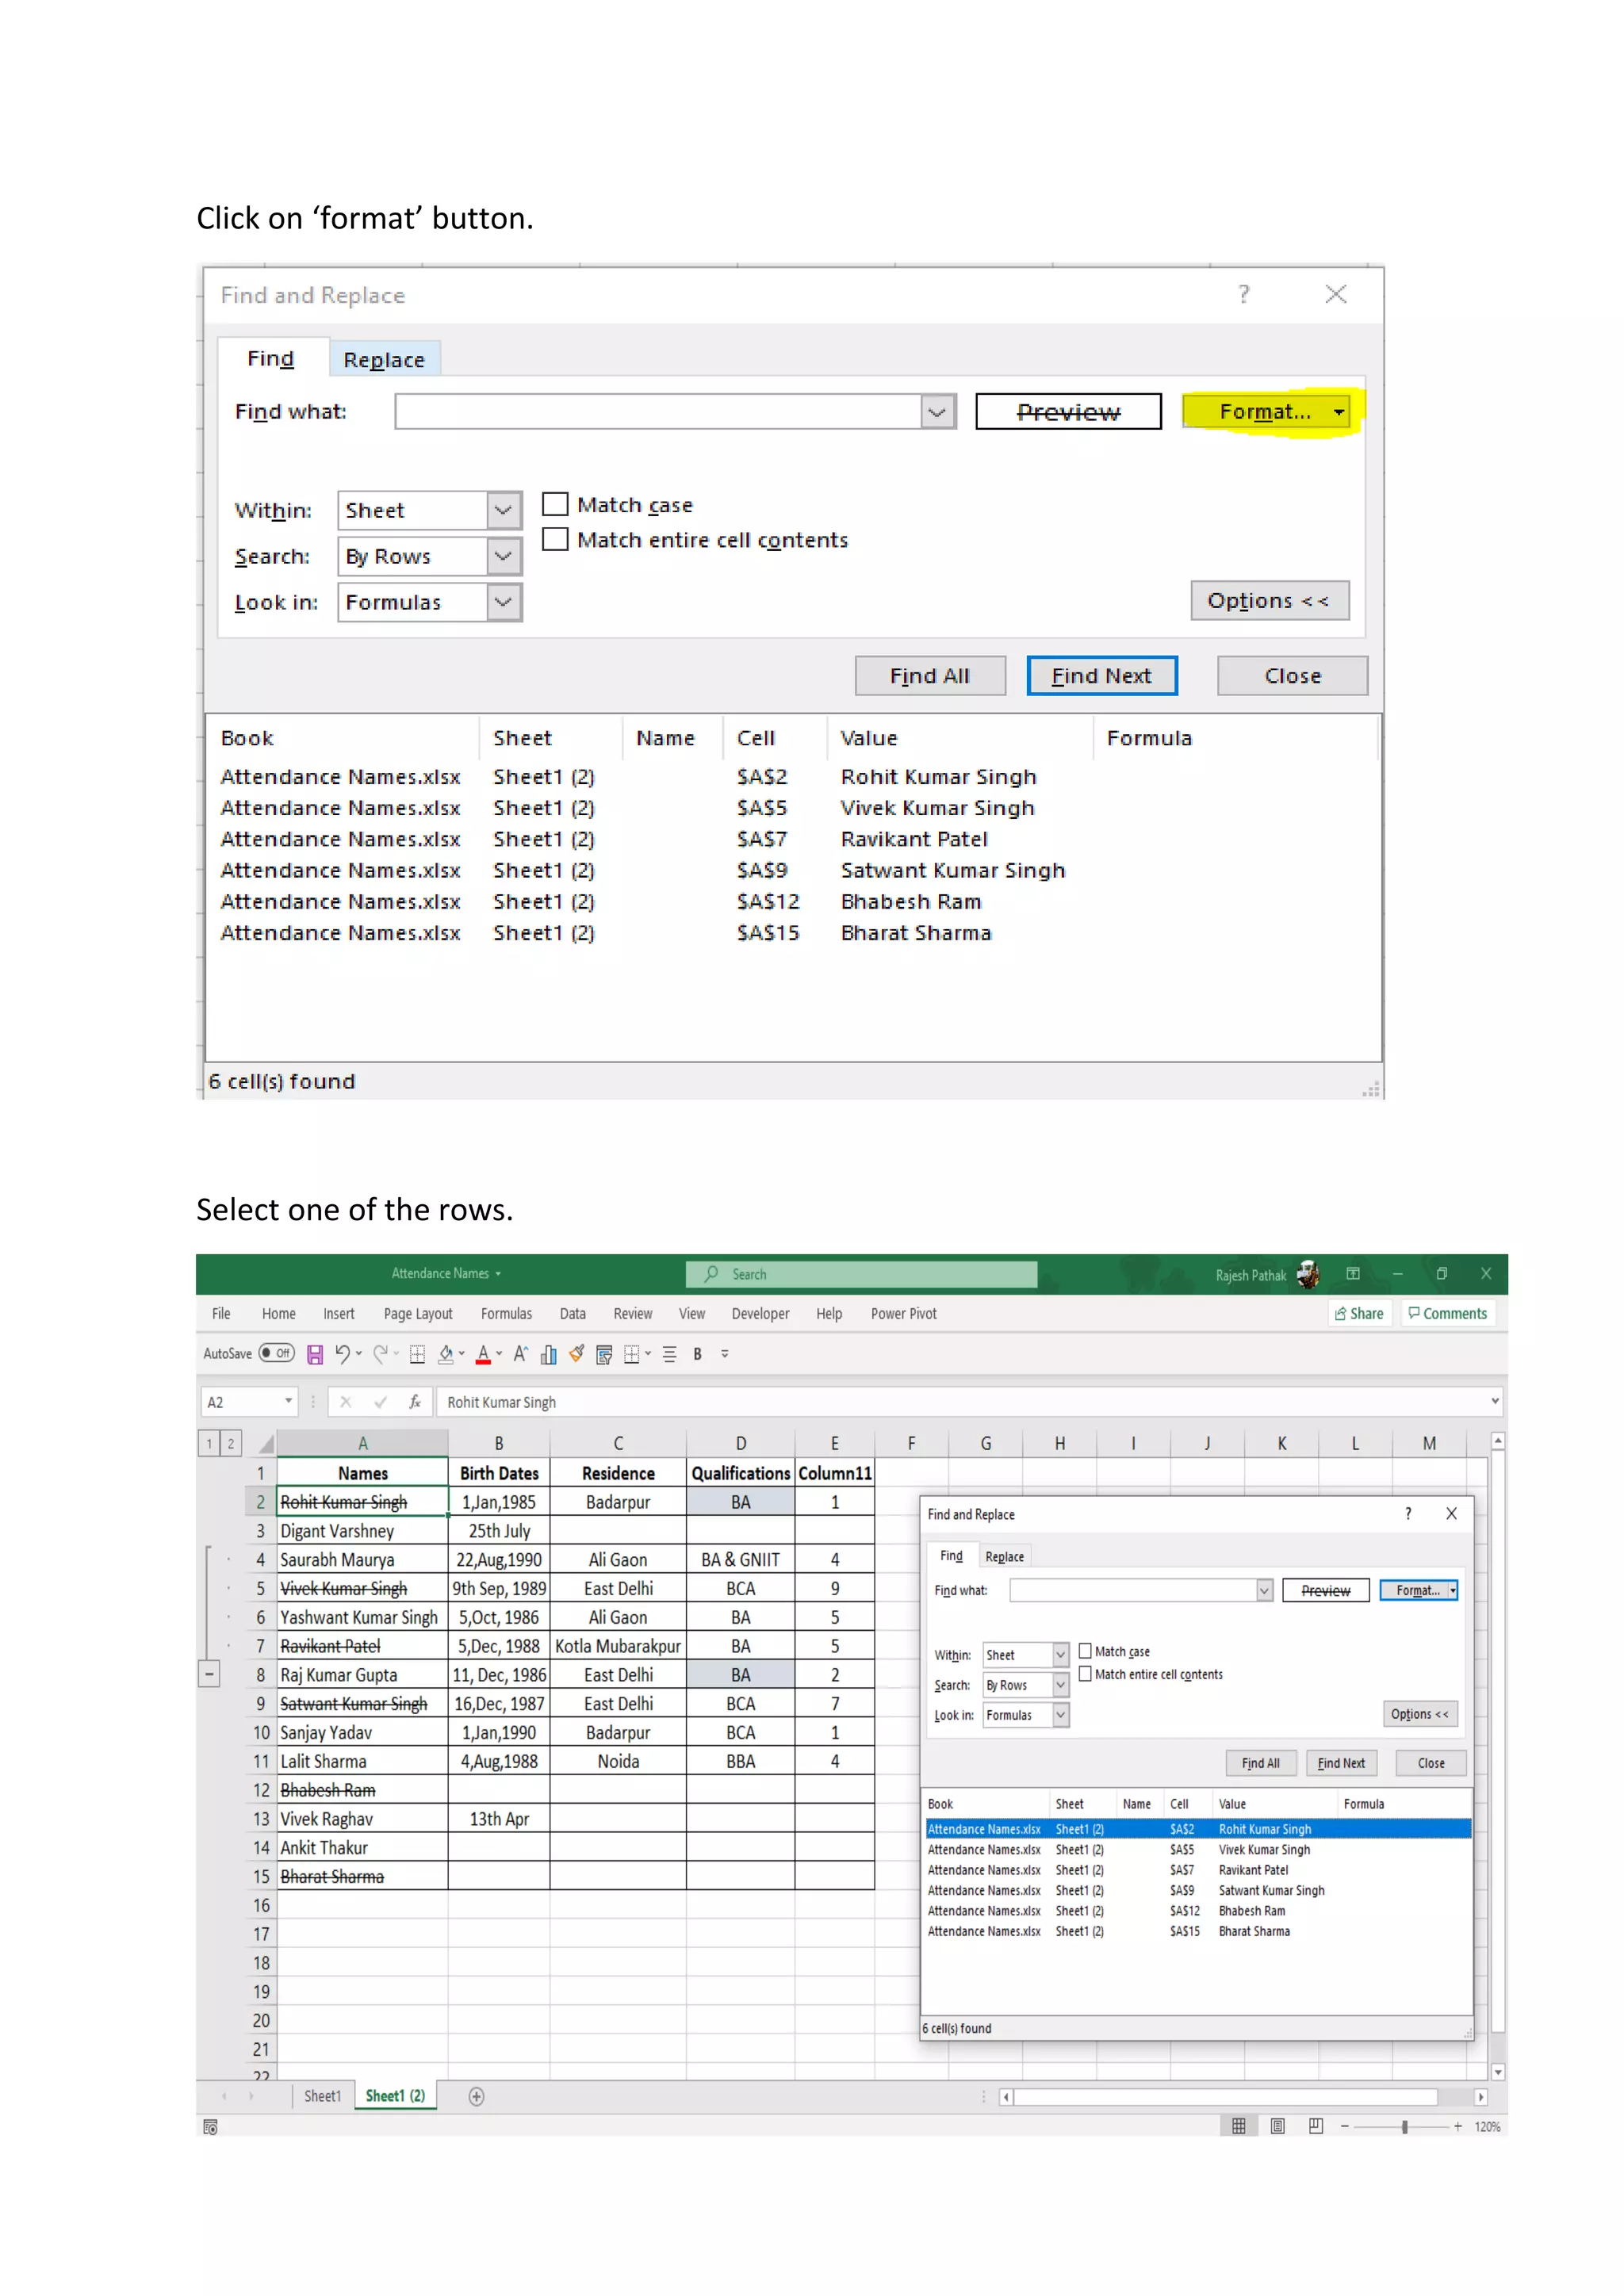Image resolution: width=1624 pixels, height=2296 pixels.
Task: Click the Excel horizontal scrollbar
Action: click(x=1225, y=2097)
